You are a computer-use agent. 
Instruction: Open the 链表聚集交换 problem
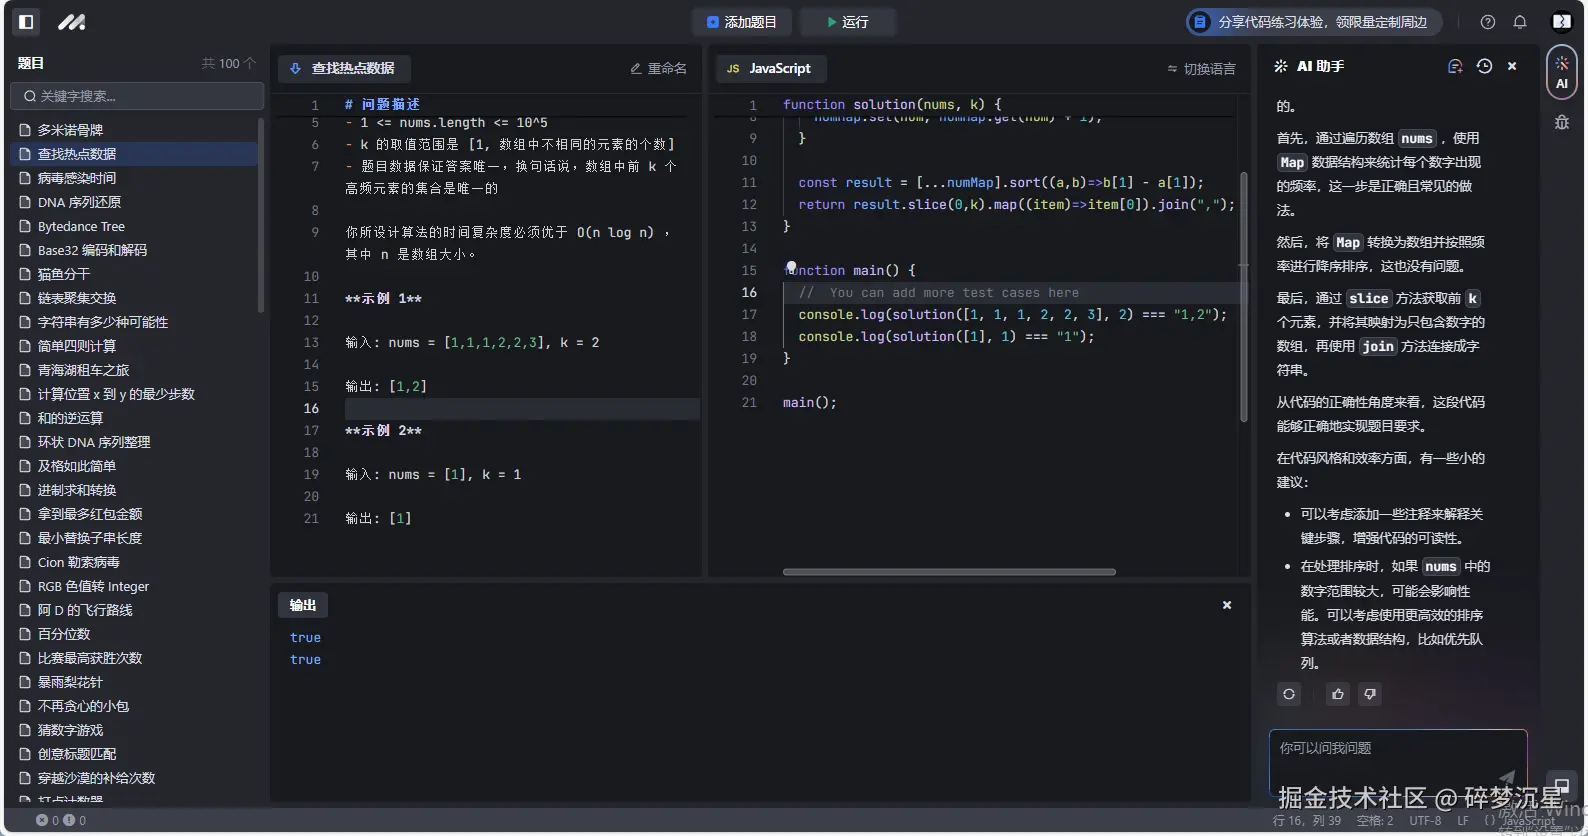pyautogui.click(x=134, y=298)
